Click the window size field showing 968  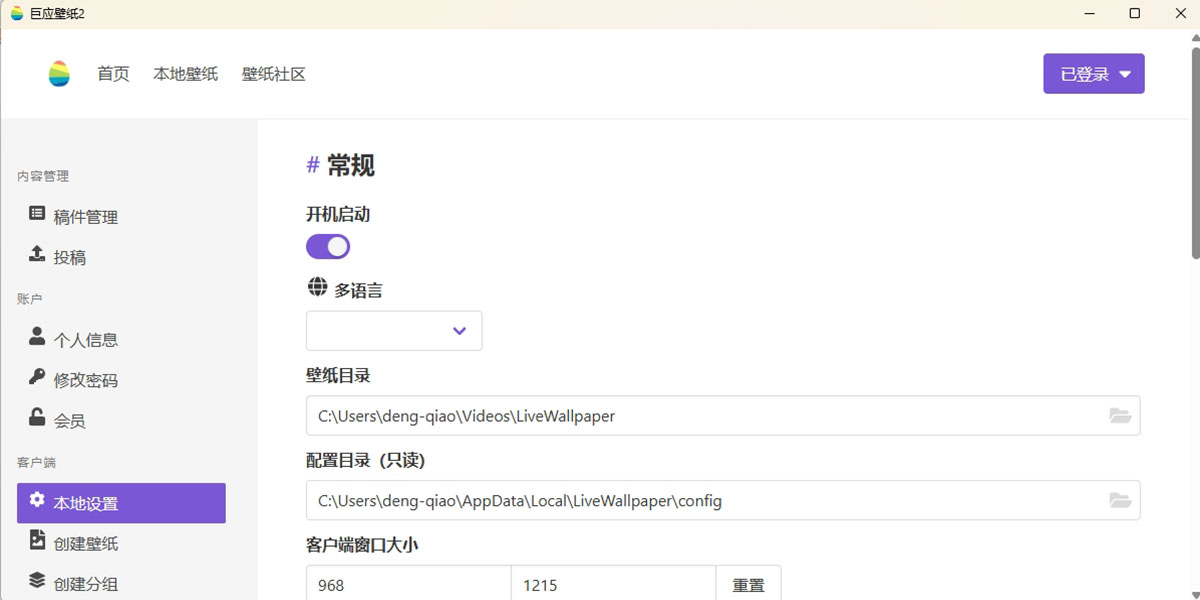tap(408, 585)
